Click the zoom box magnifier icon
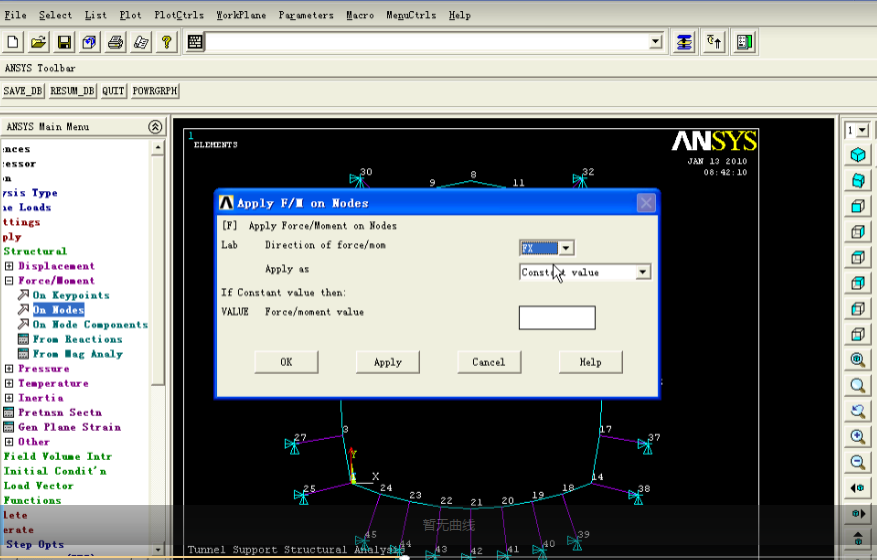 pyautogui.click(x=857, y=385)
